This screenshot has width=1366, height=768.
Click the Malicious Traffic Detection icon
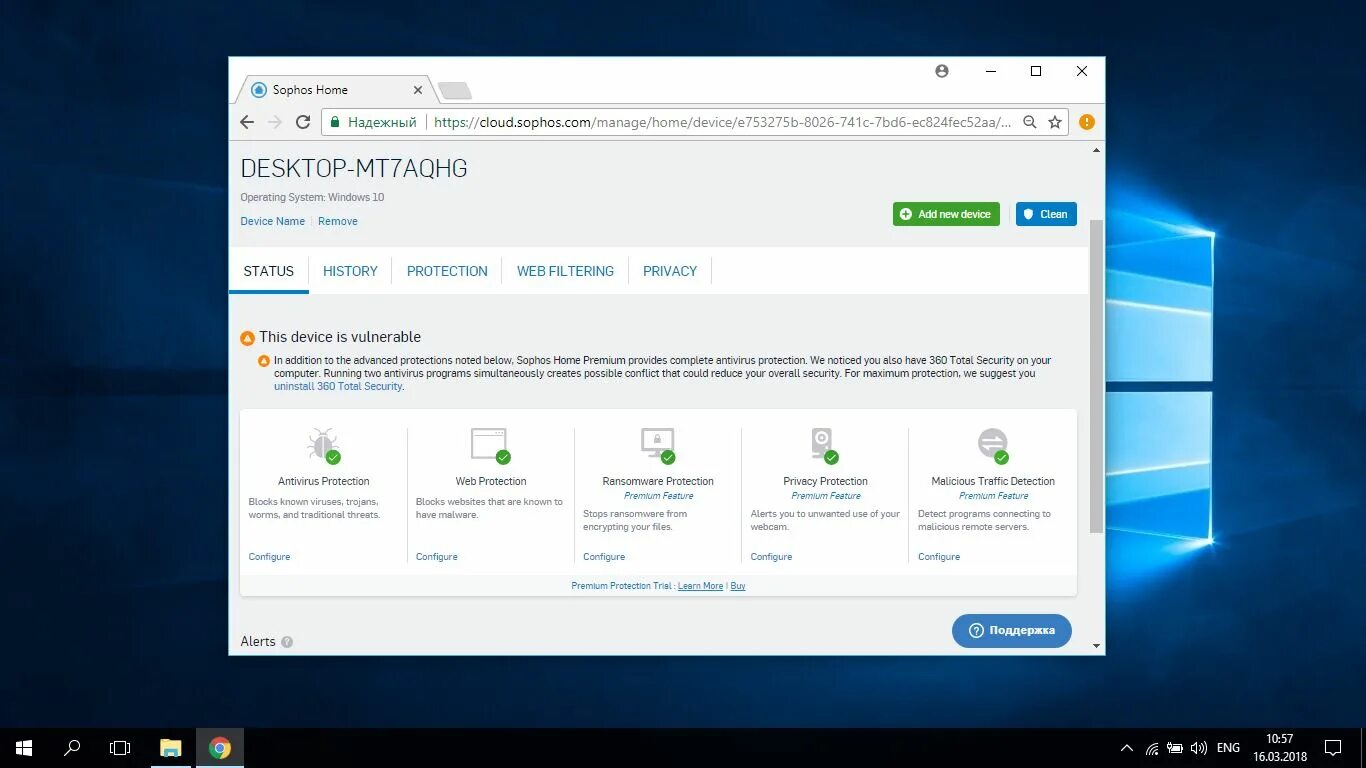993,444
